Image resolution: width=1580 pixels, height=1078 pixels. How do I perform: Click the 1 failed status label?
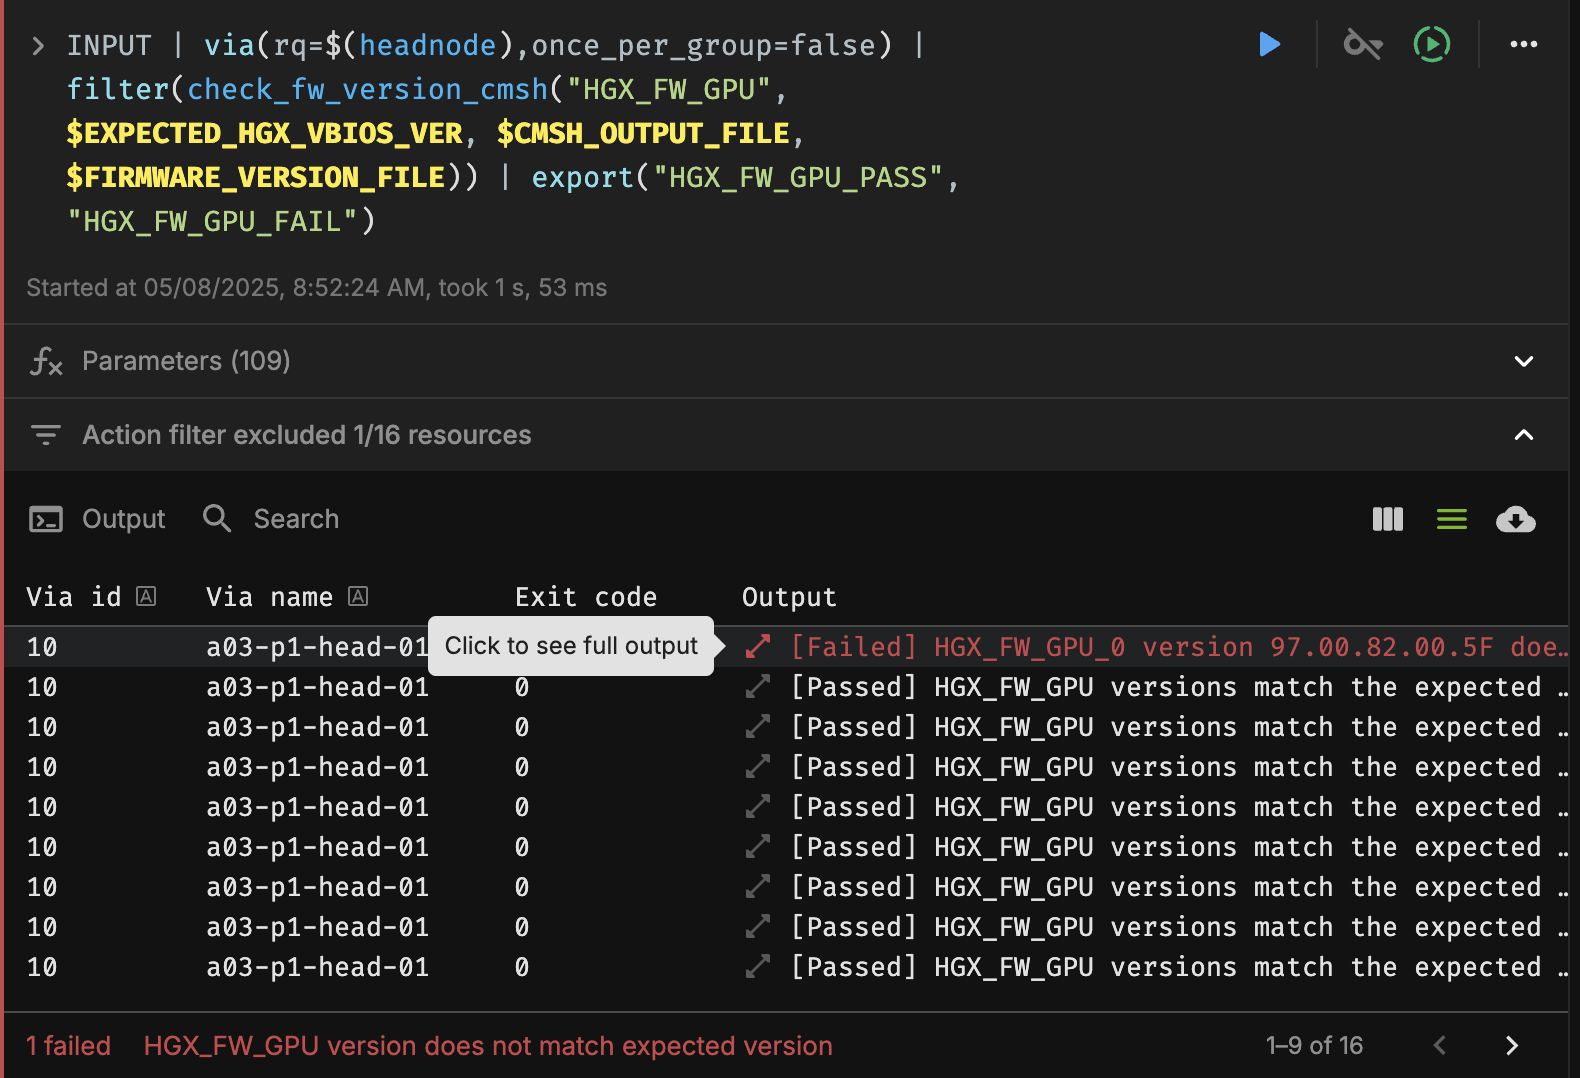(x=69, y=1046)
